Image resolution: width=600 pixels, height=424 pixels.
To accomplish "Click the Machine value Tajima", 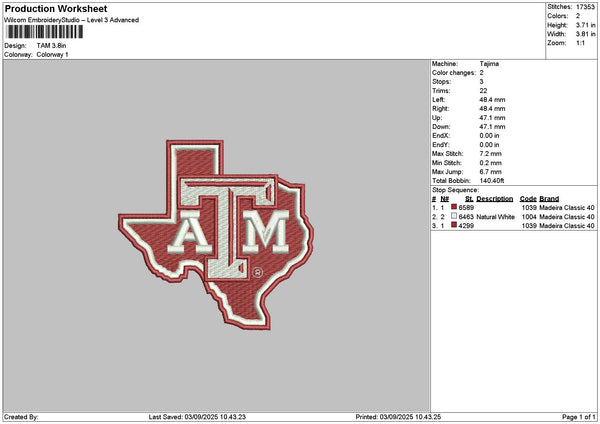I will tap(489, 64).
